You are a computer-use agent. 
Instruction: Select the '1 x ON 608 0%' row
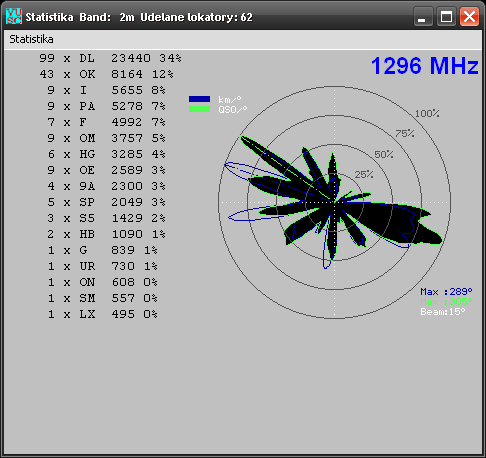click(x=102, y=282)
